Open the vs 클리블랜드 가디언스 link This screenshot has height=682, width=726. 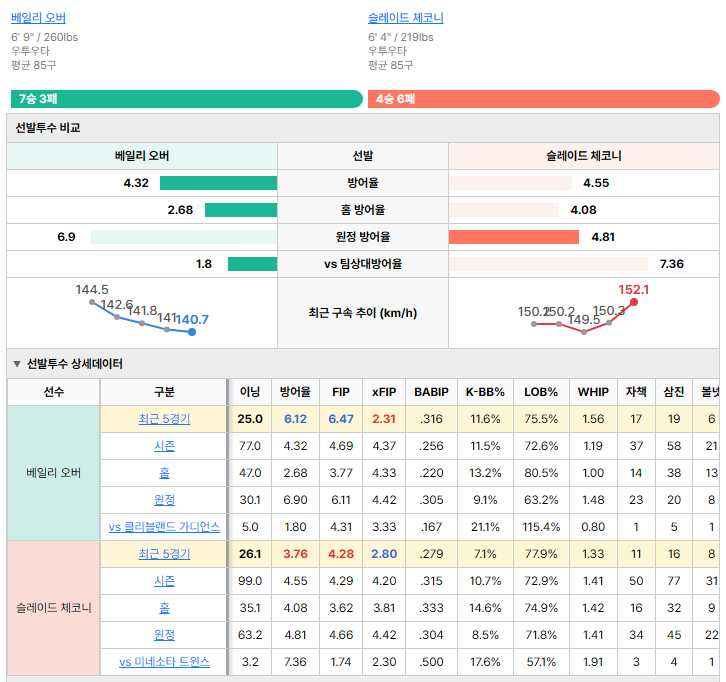(x=164, y=527)
